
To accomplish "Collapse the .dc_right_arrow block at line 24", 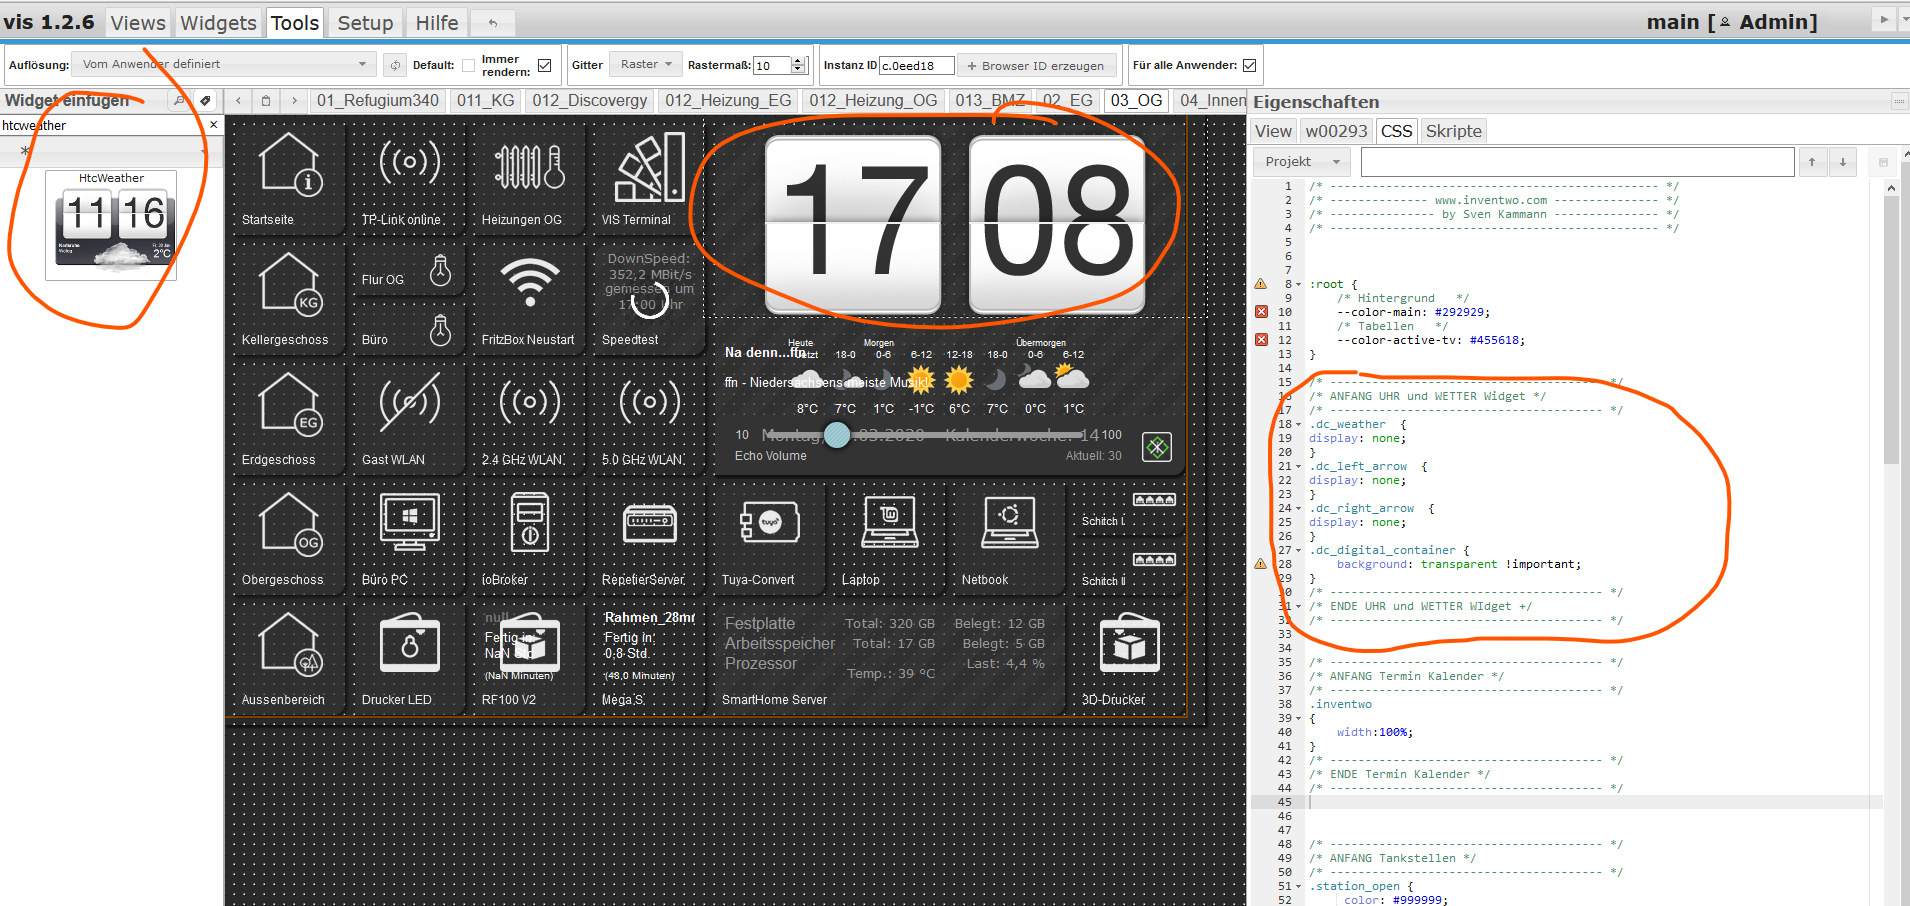I will 1299,509.
